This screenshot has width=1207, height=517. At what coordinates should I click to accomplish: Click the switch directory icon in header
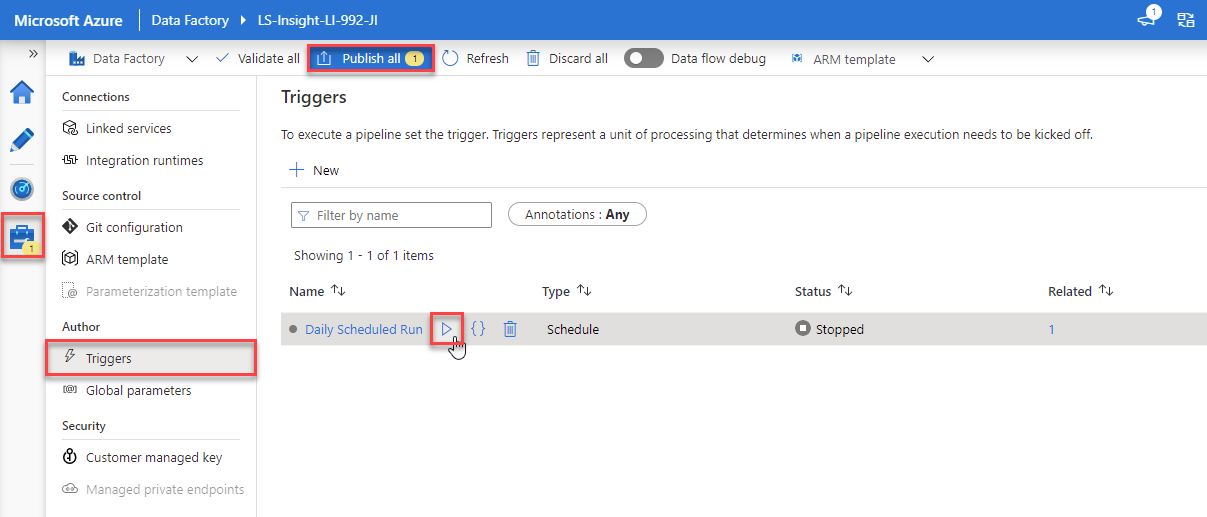(x=1186, y=19)
